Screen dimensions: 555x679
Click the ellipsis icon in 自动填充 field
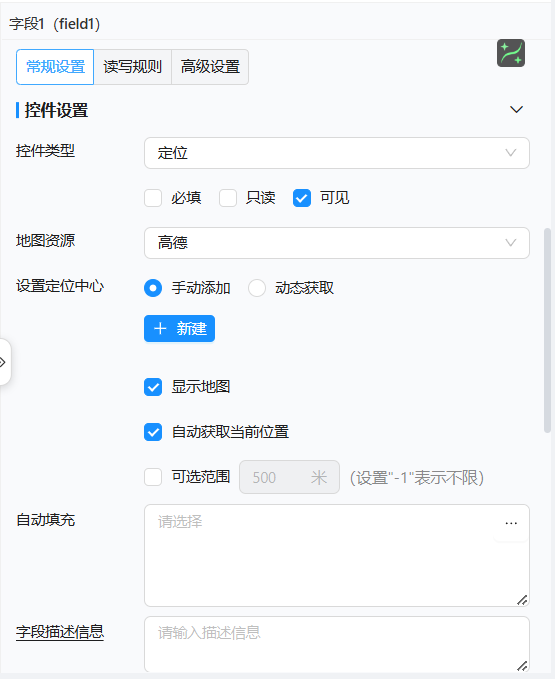pos(511,523)
